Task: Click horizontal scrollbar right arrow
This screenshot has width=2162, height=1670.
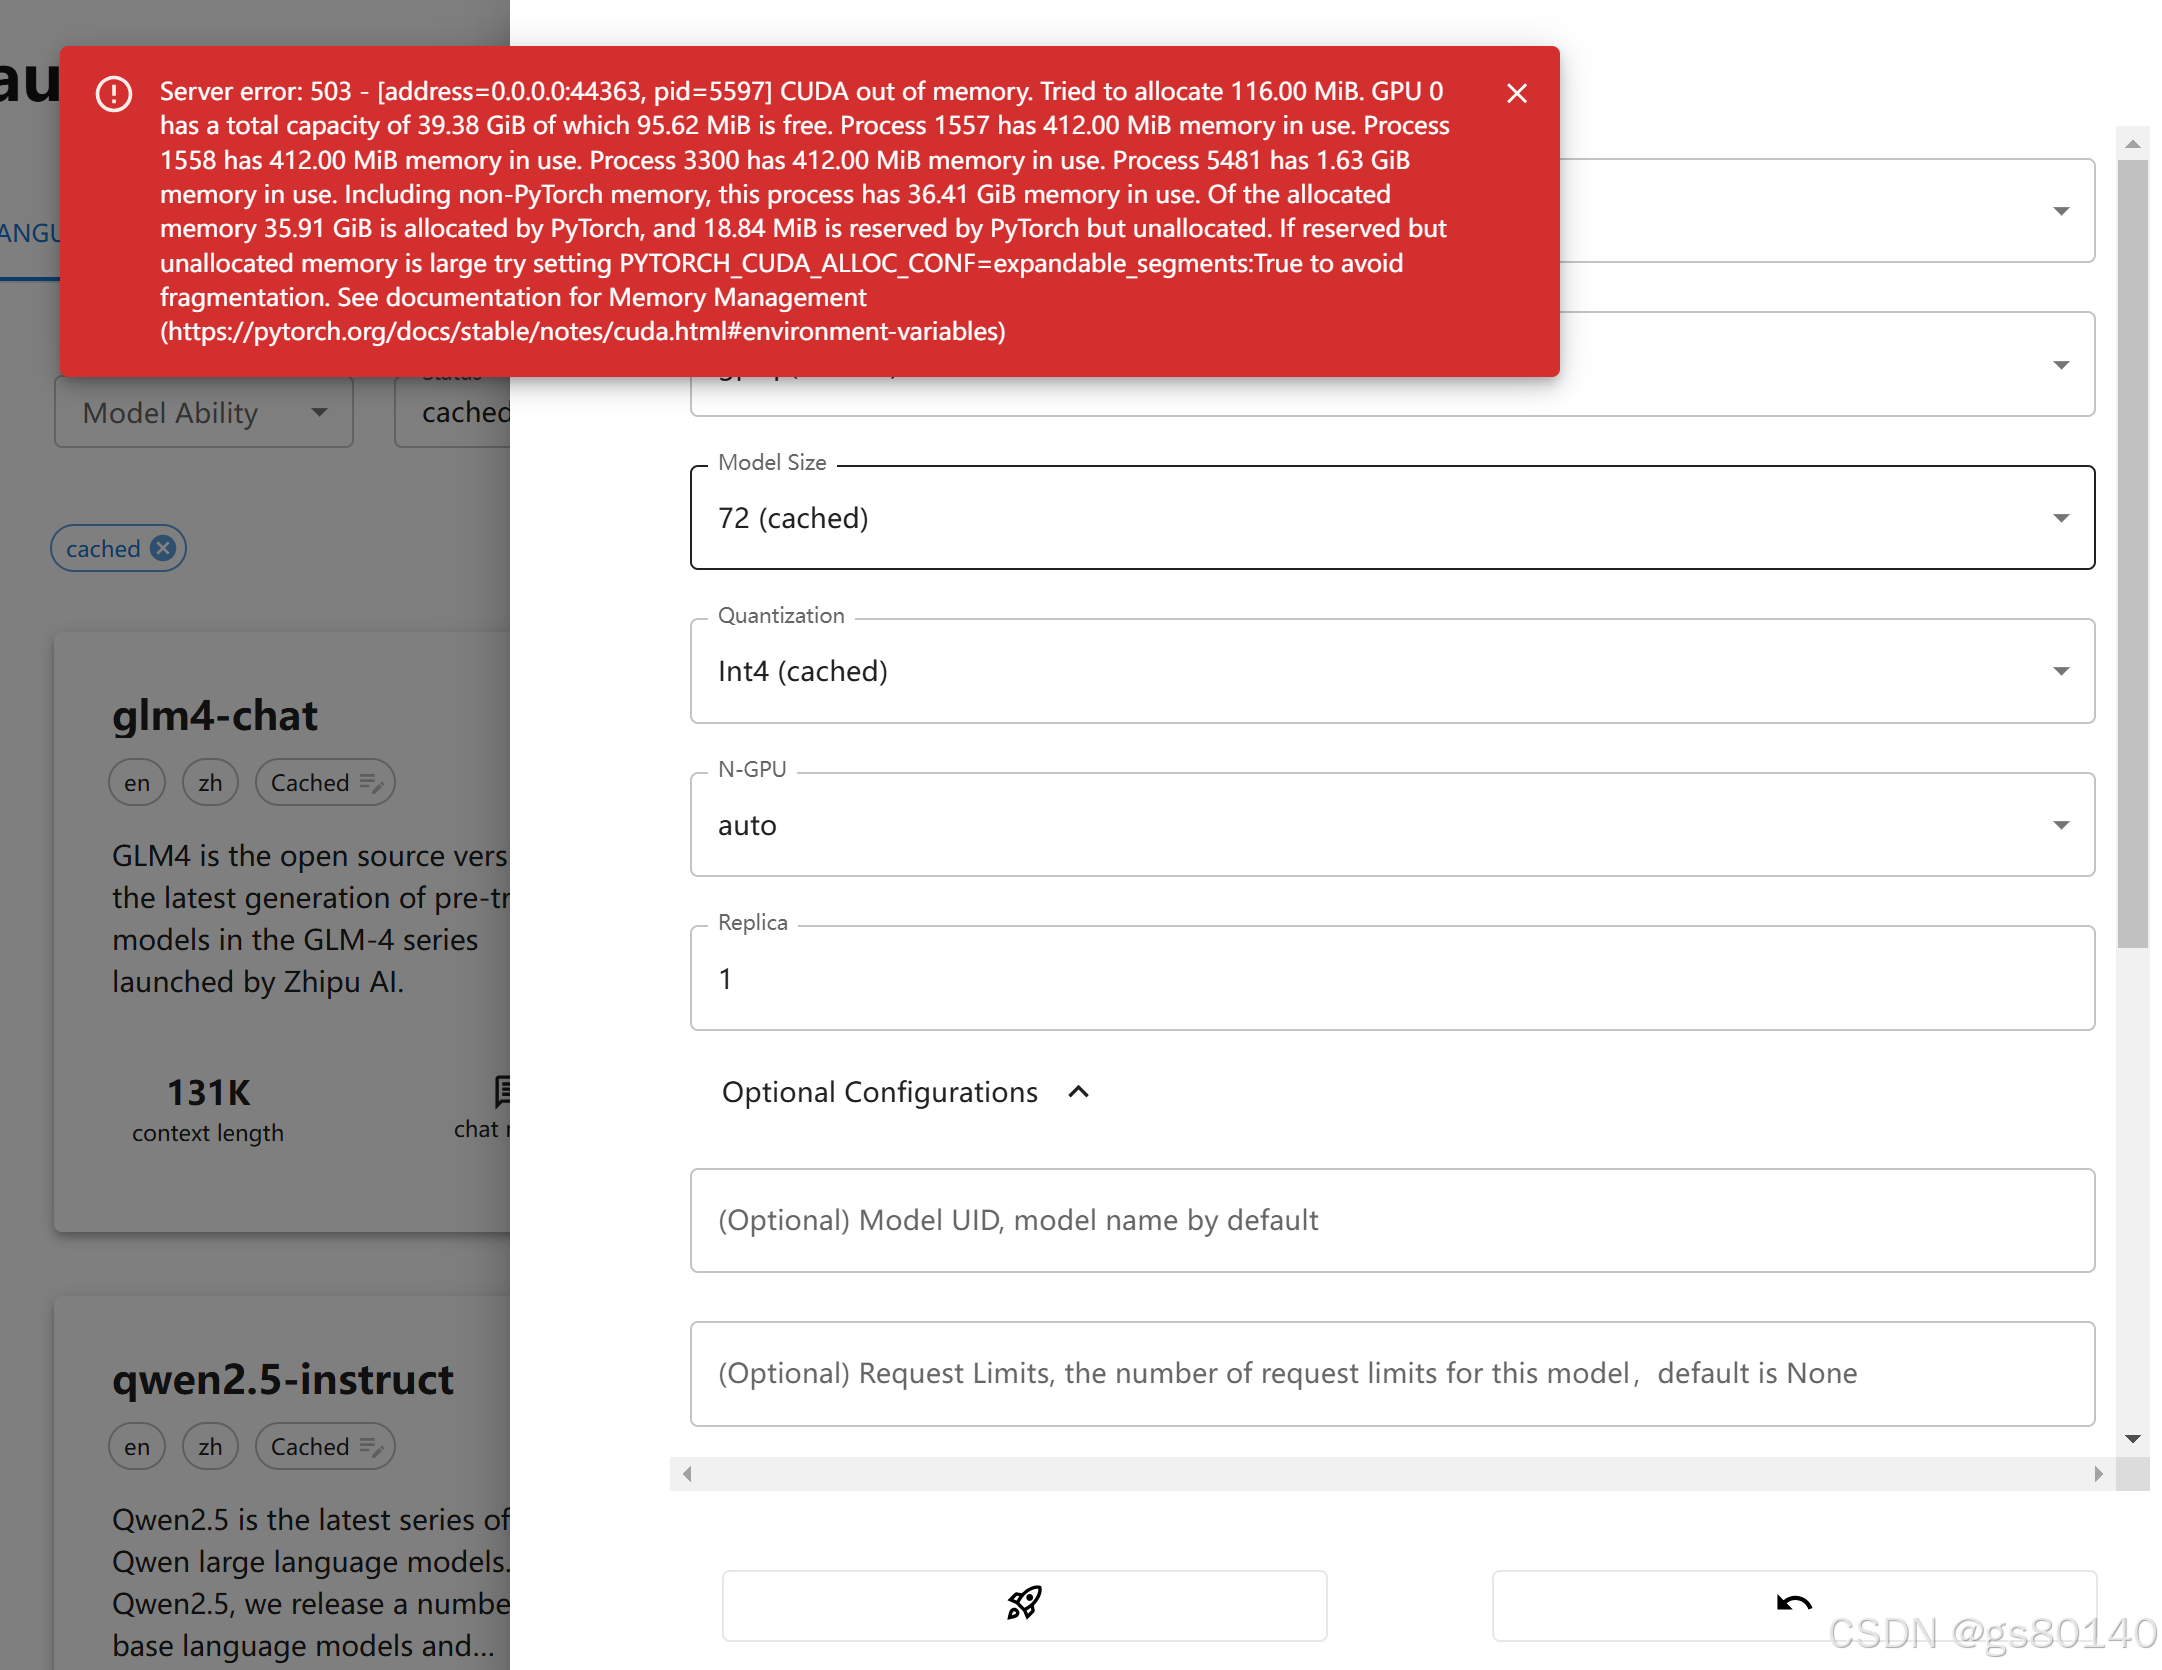Action: 2098,1474
